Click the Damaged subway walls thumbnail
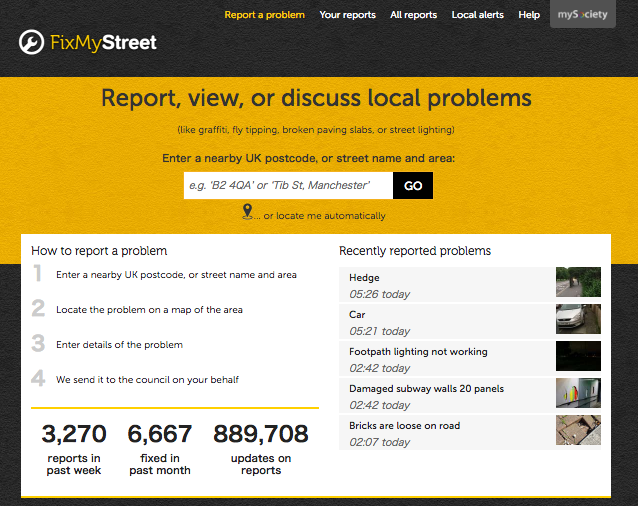 pos(578,393)
